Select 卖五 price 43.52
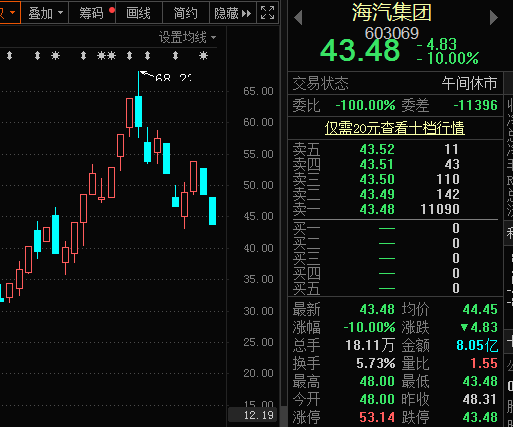Screen dimensions: 513x427 click(377, 149)
